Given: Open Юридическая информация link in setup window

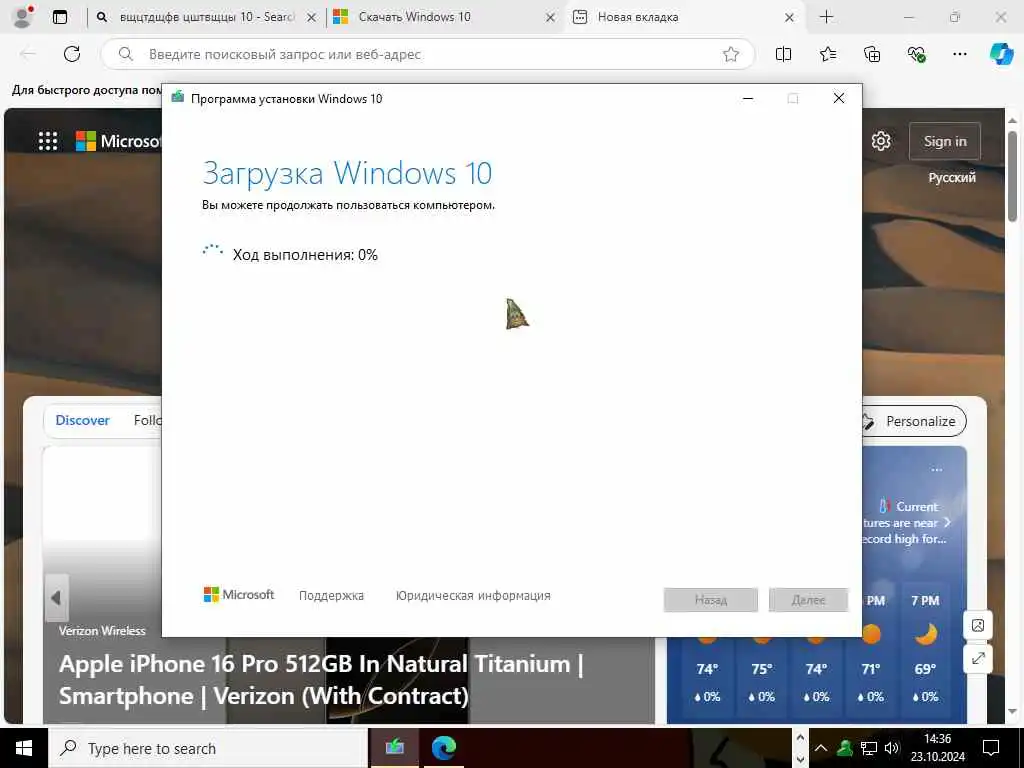Looking at the screenshot, I should pyautogui.click(x=473, y=596).
